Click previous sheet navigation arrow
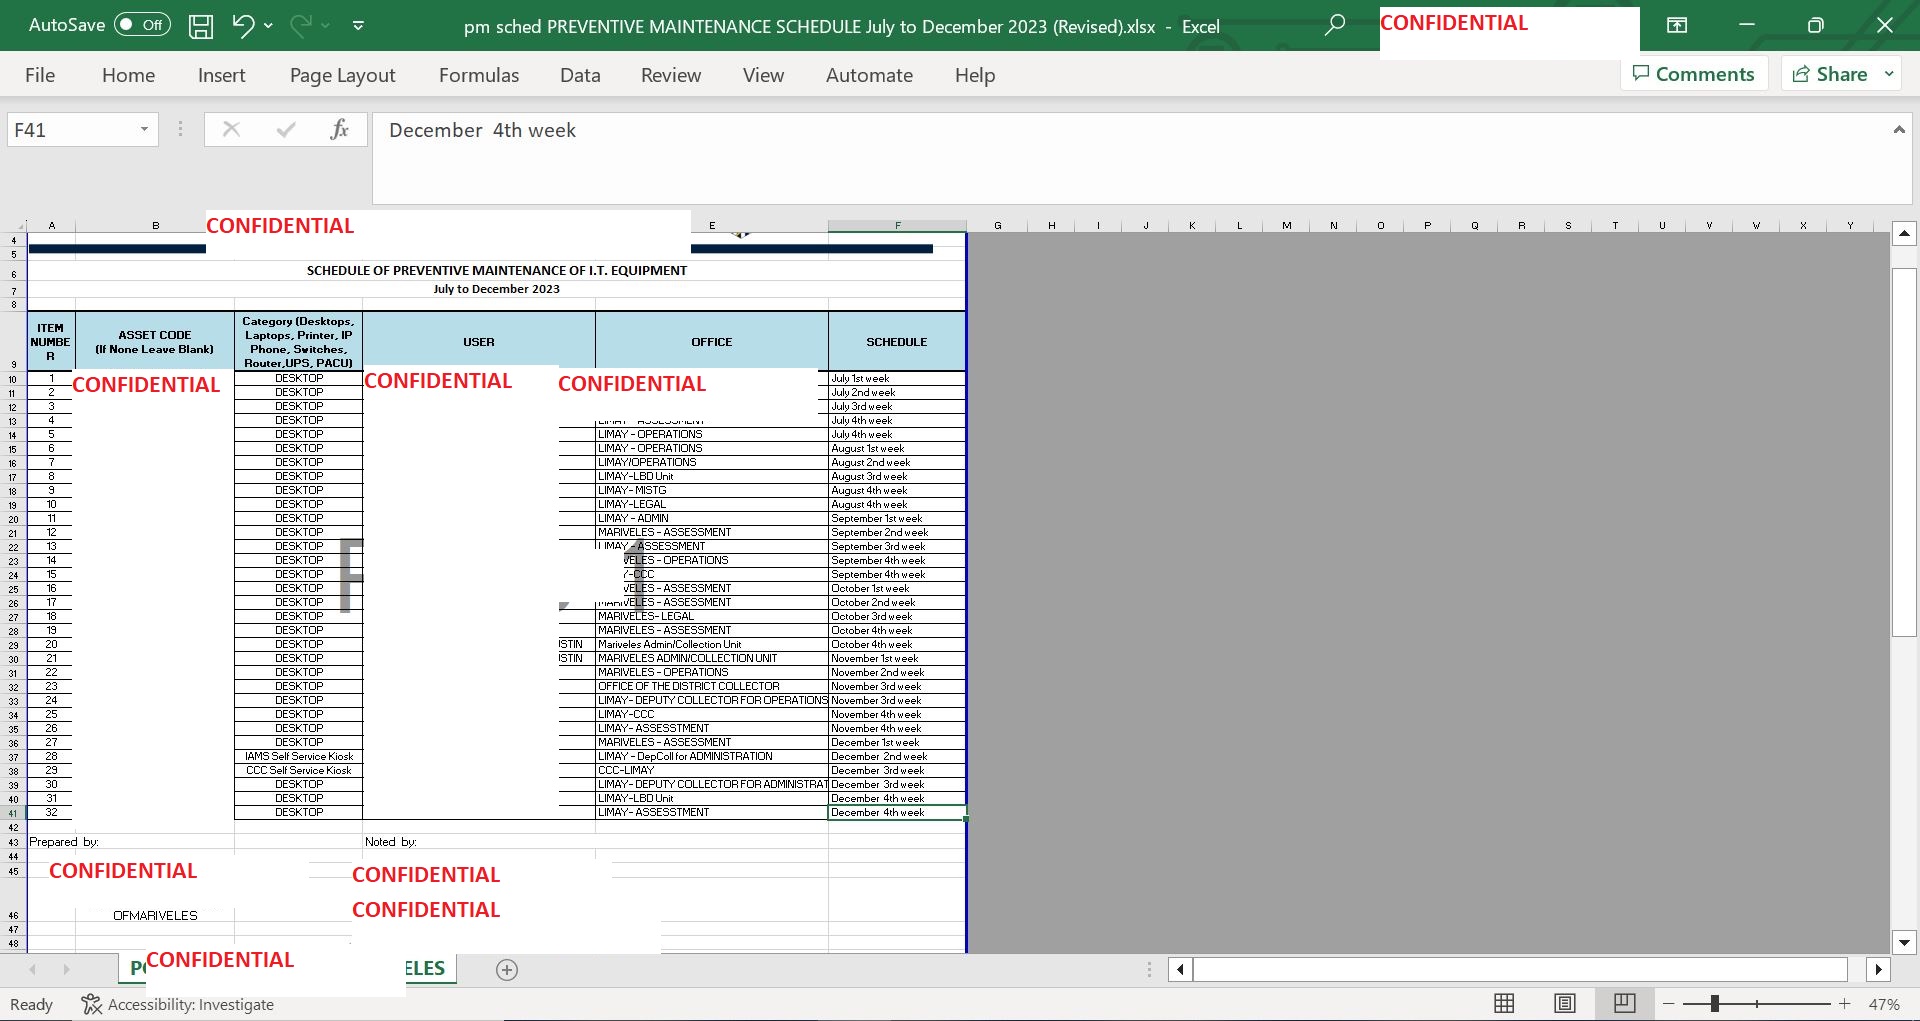This screenshot has height=1021, width=1920. point(33,970)
